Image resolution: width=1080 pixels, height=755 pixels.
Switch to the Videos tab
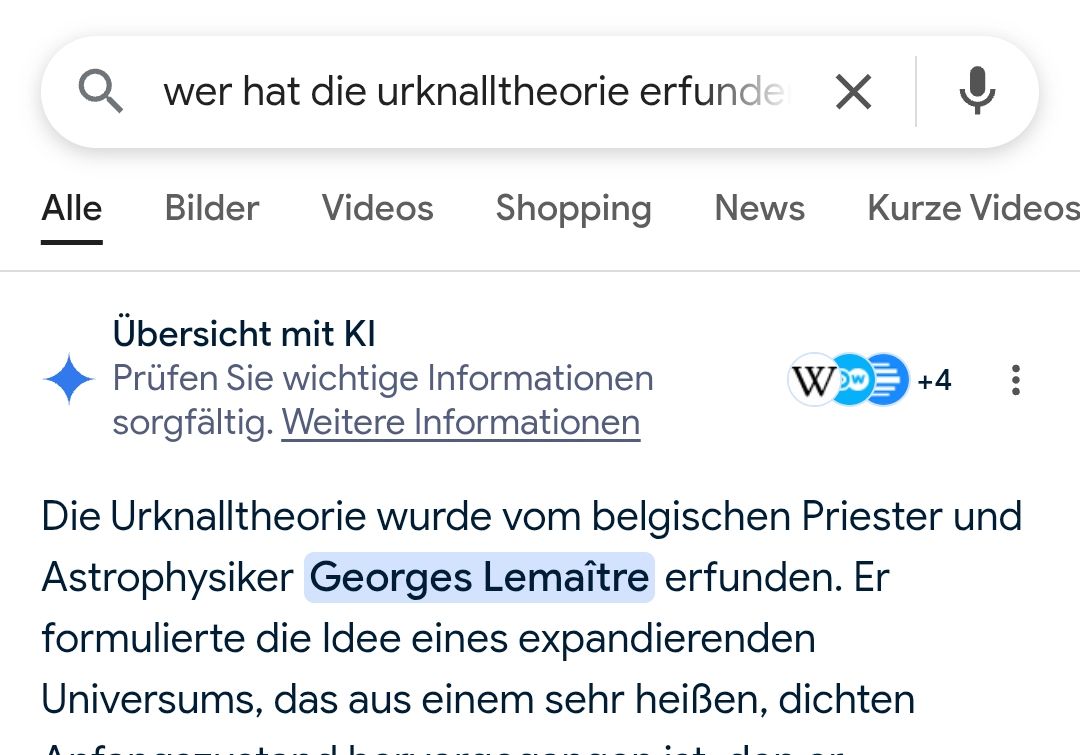click(x=377, y=208)
